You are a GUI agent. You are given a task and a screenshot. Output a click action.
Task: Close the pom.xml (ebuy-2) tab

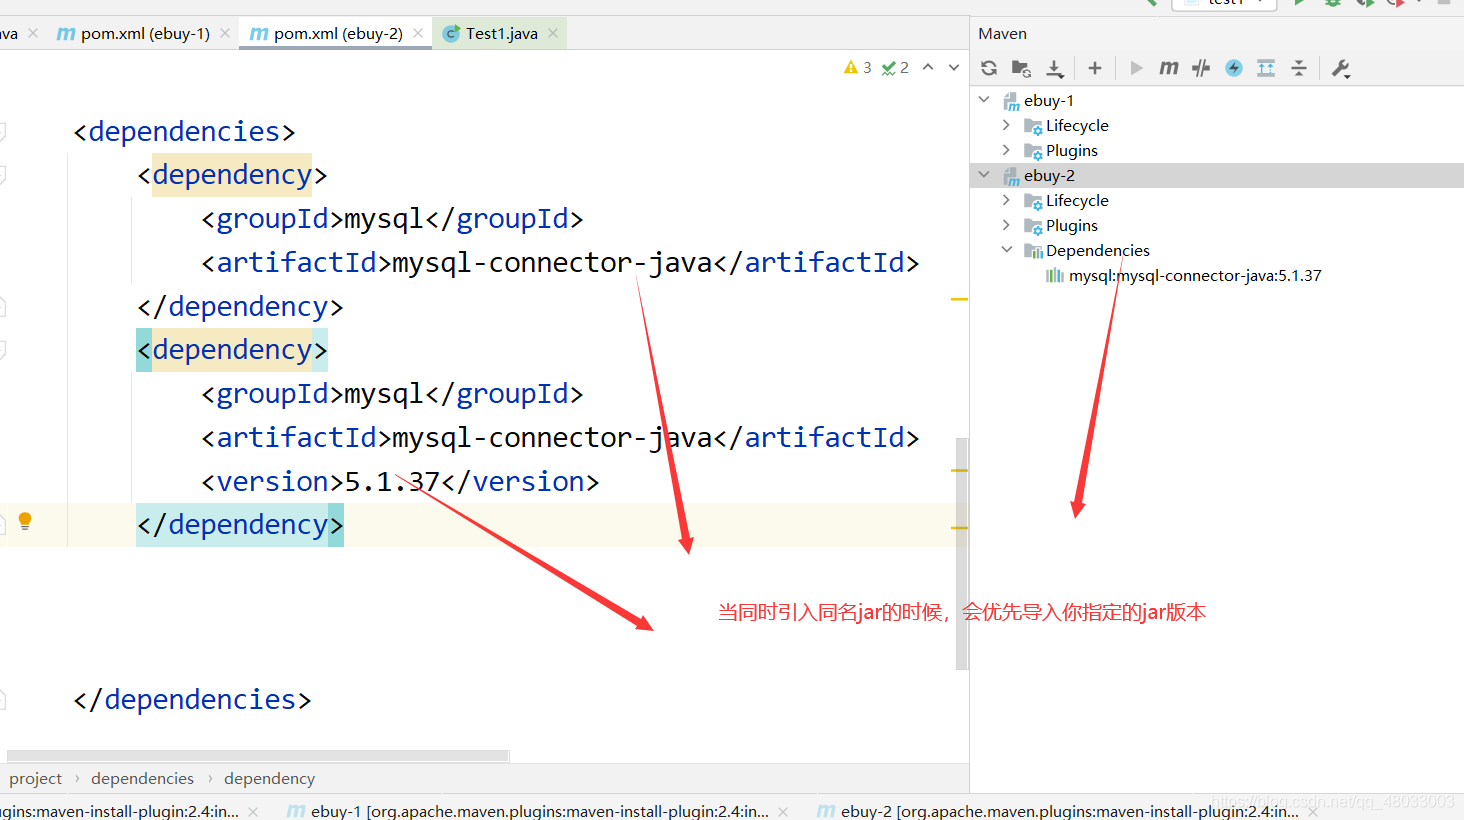(418, 33)
